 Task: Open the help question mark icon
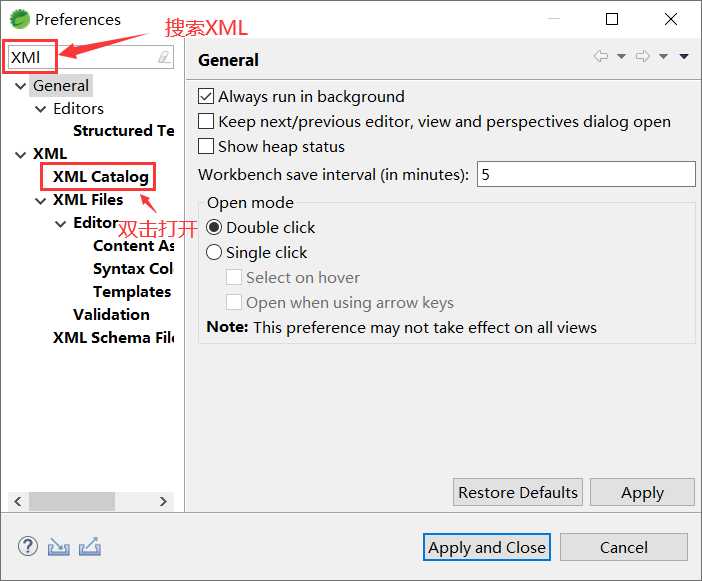pos(28,546)
